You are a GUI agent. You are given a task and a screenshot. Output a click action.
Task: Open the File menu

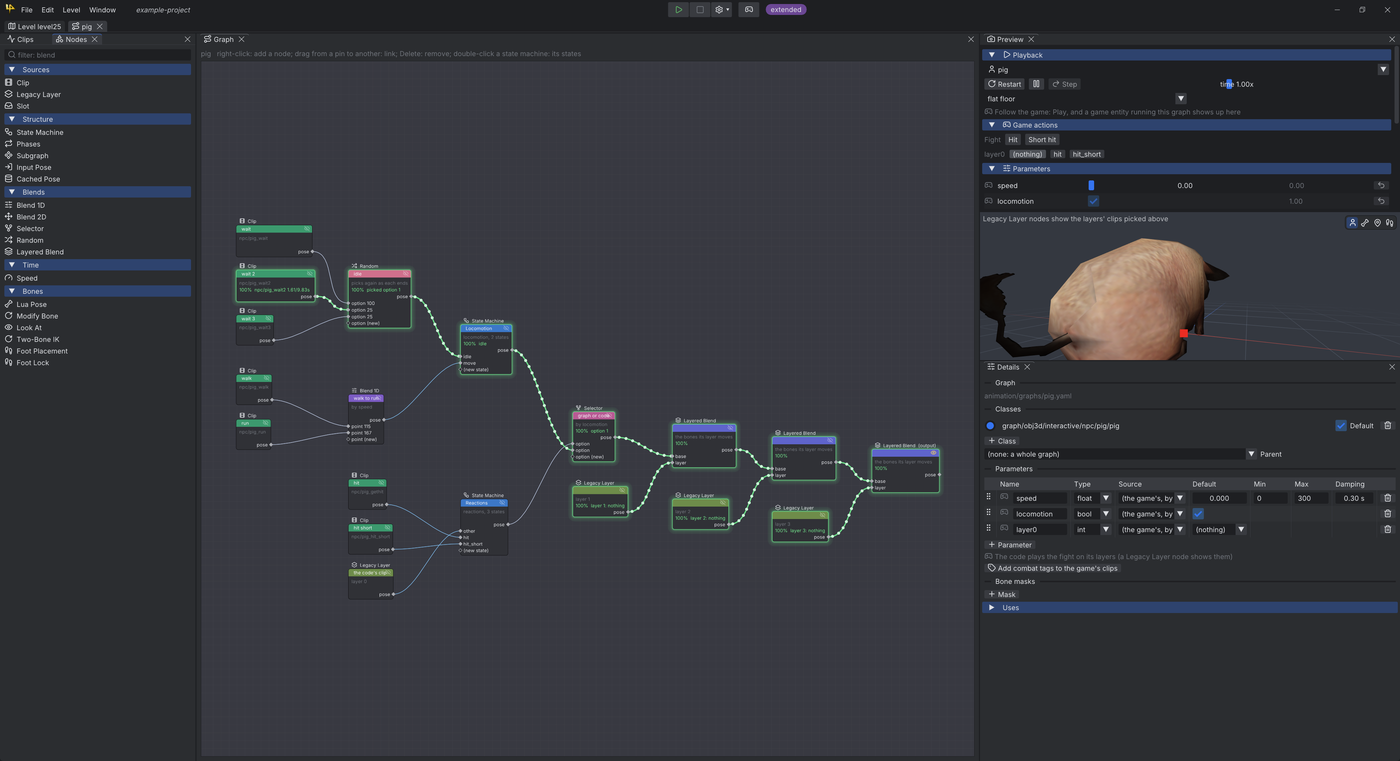coord(27,10)
